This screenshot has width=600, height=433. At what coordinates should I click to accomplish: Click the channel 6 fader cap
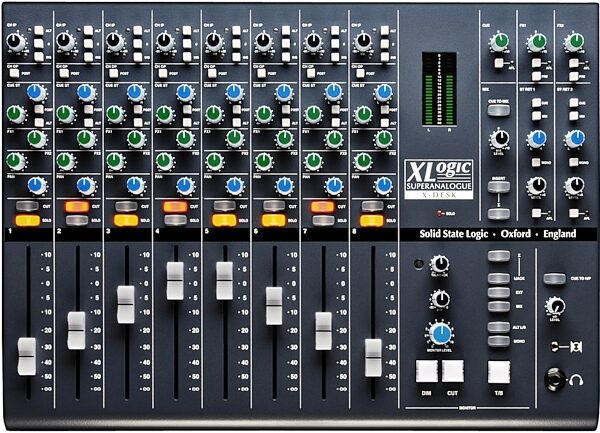tap(274, 306)
